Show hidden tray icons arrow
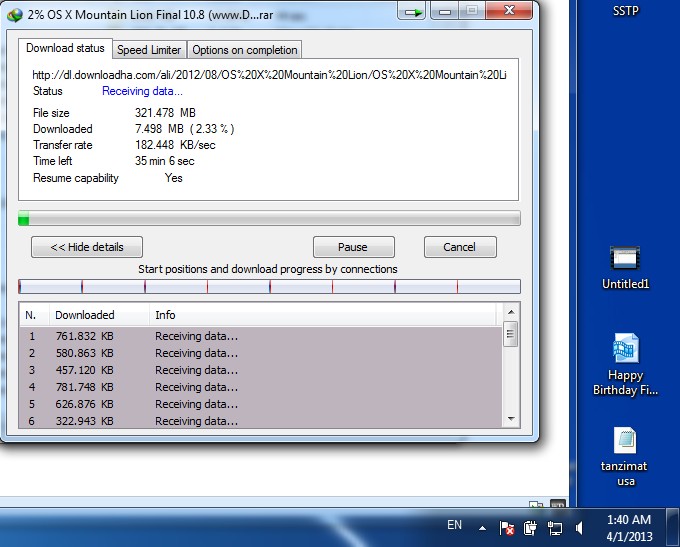The width and height of the screenshot is (680, 547). pyautogui.click(x=482, y=528)
